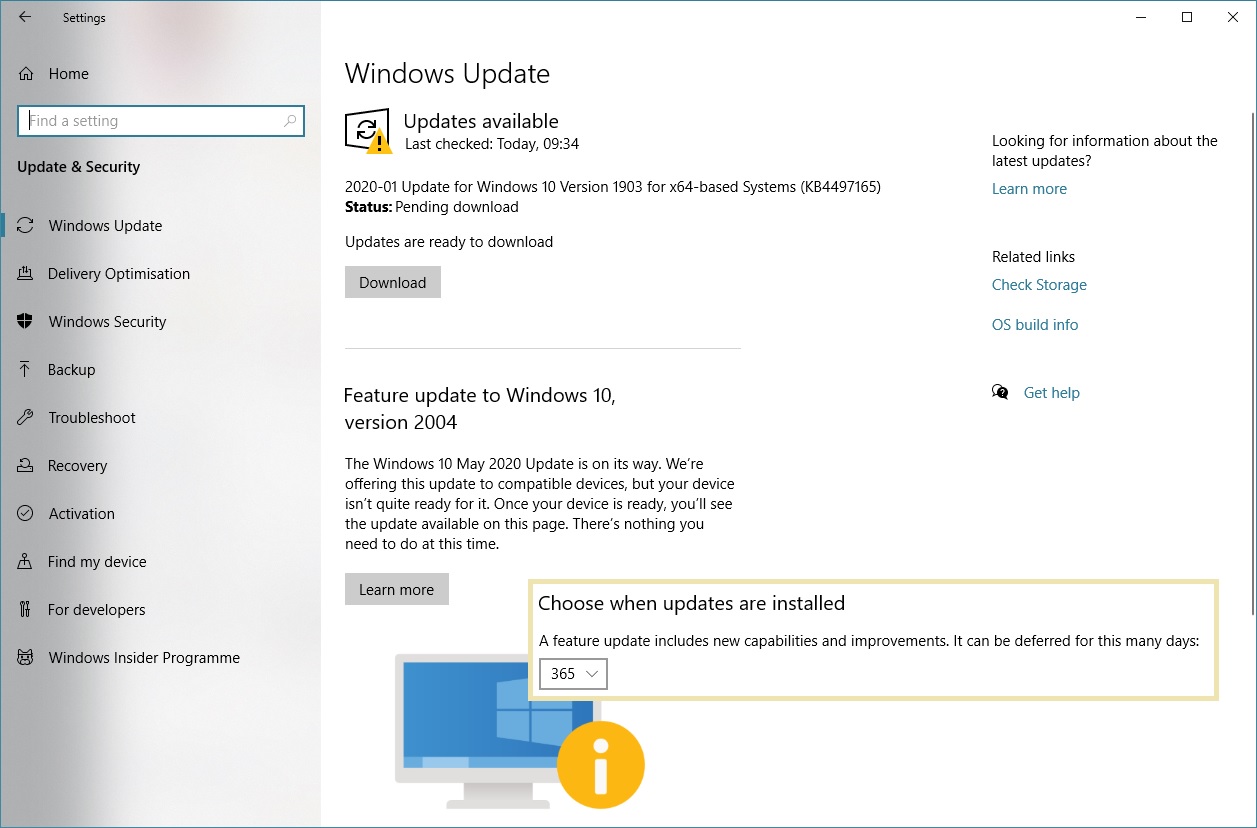Open the OS build info link
This screenshot has height=828, width=1257.
(x=1035, y=325)
